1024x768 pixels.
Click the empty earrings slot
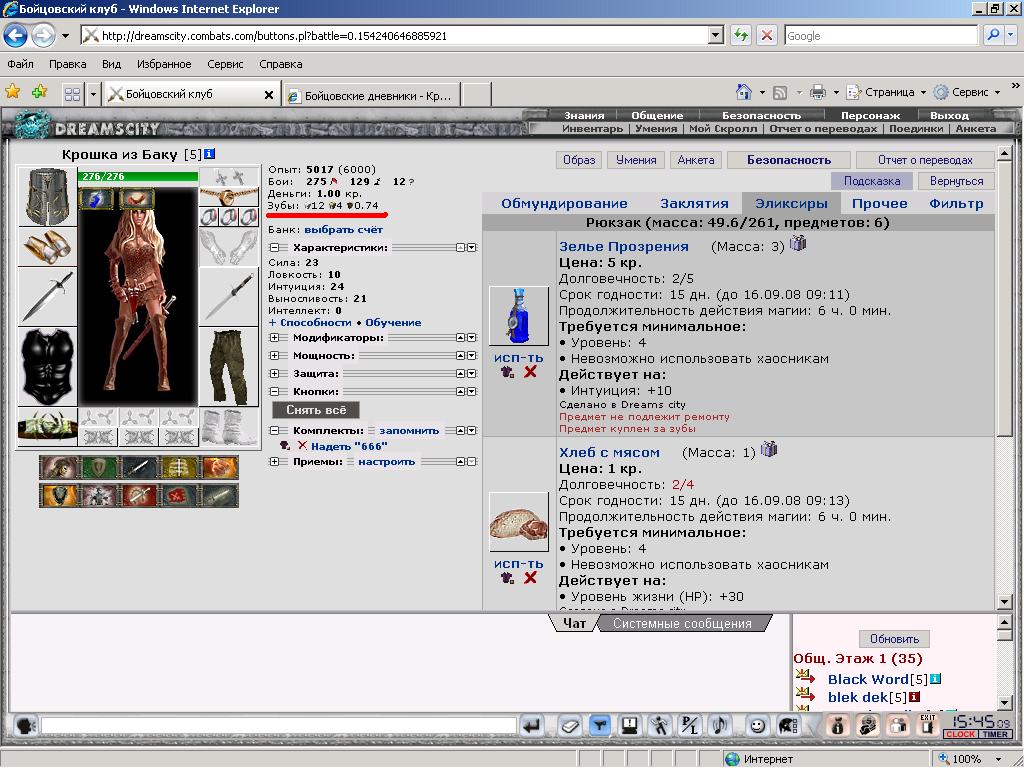(229, 177)
